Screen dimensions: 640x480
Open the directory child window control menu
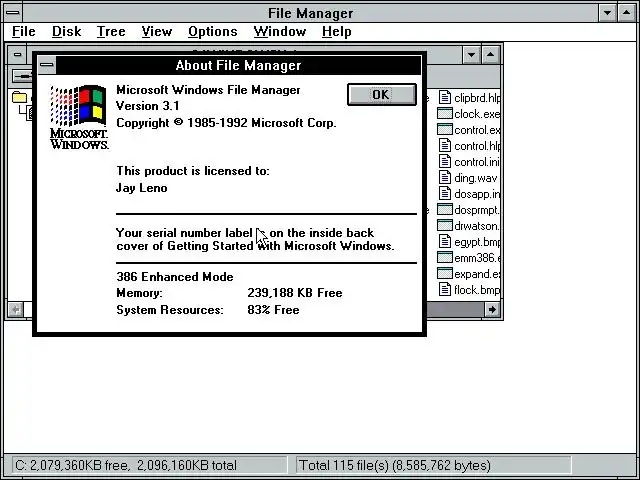click(x=17, y=54)
